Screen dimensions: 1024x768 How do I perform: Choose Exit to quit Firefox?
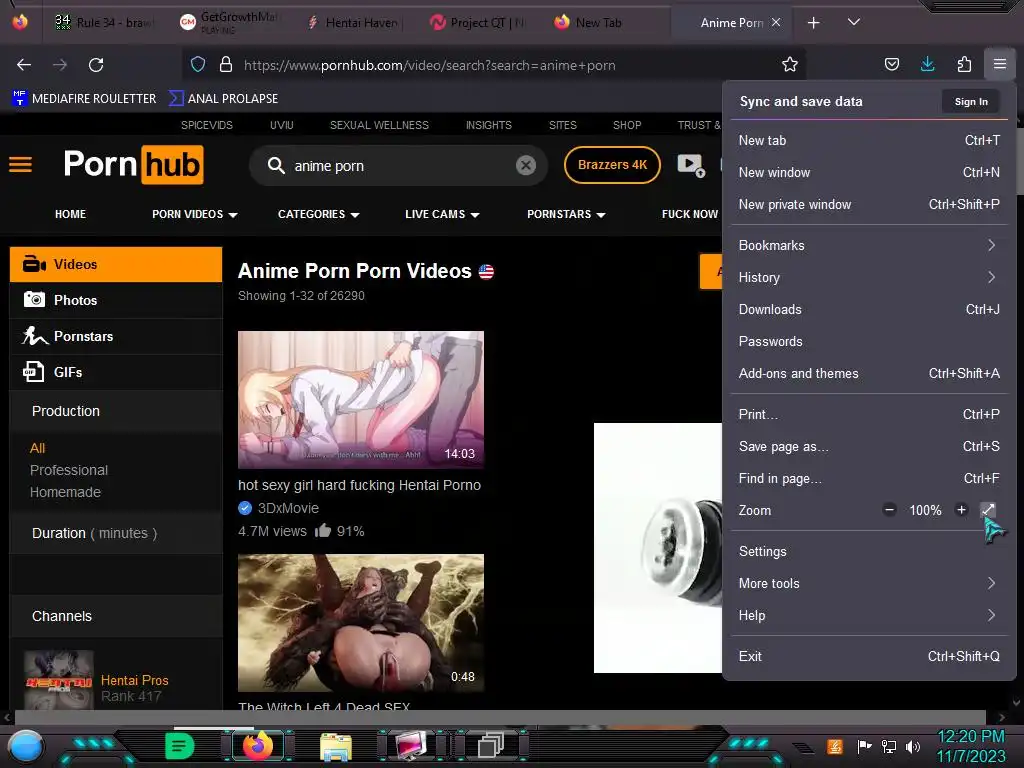point(869,656)
